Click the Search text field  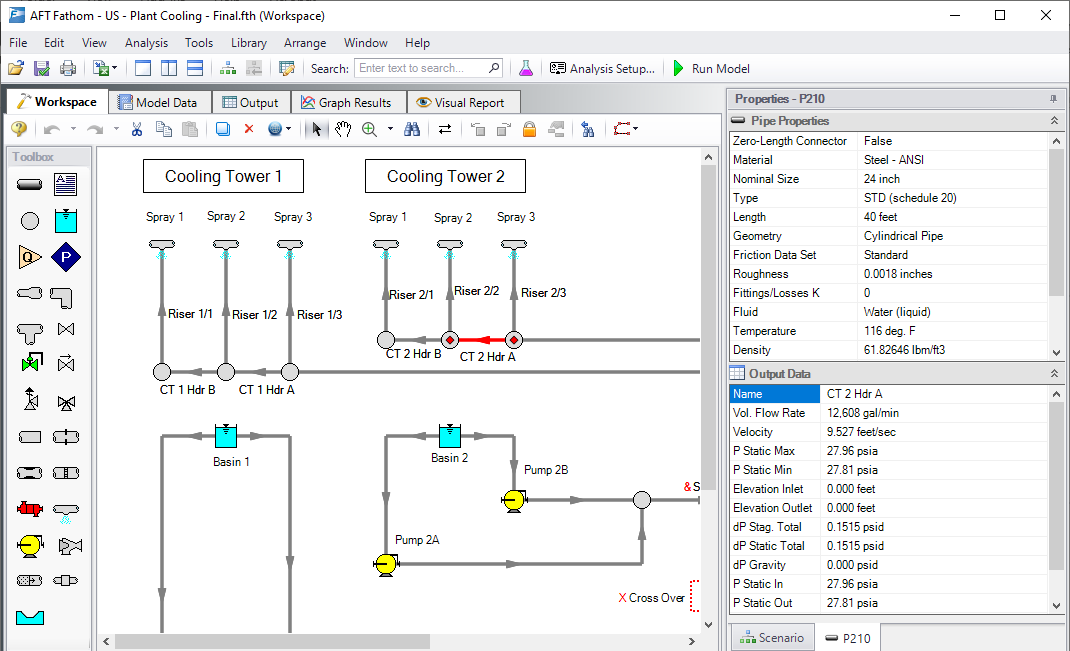coord(422,69)
